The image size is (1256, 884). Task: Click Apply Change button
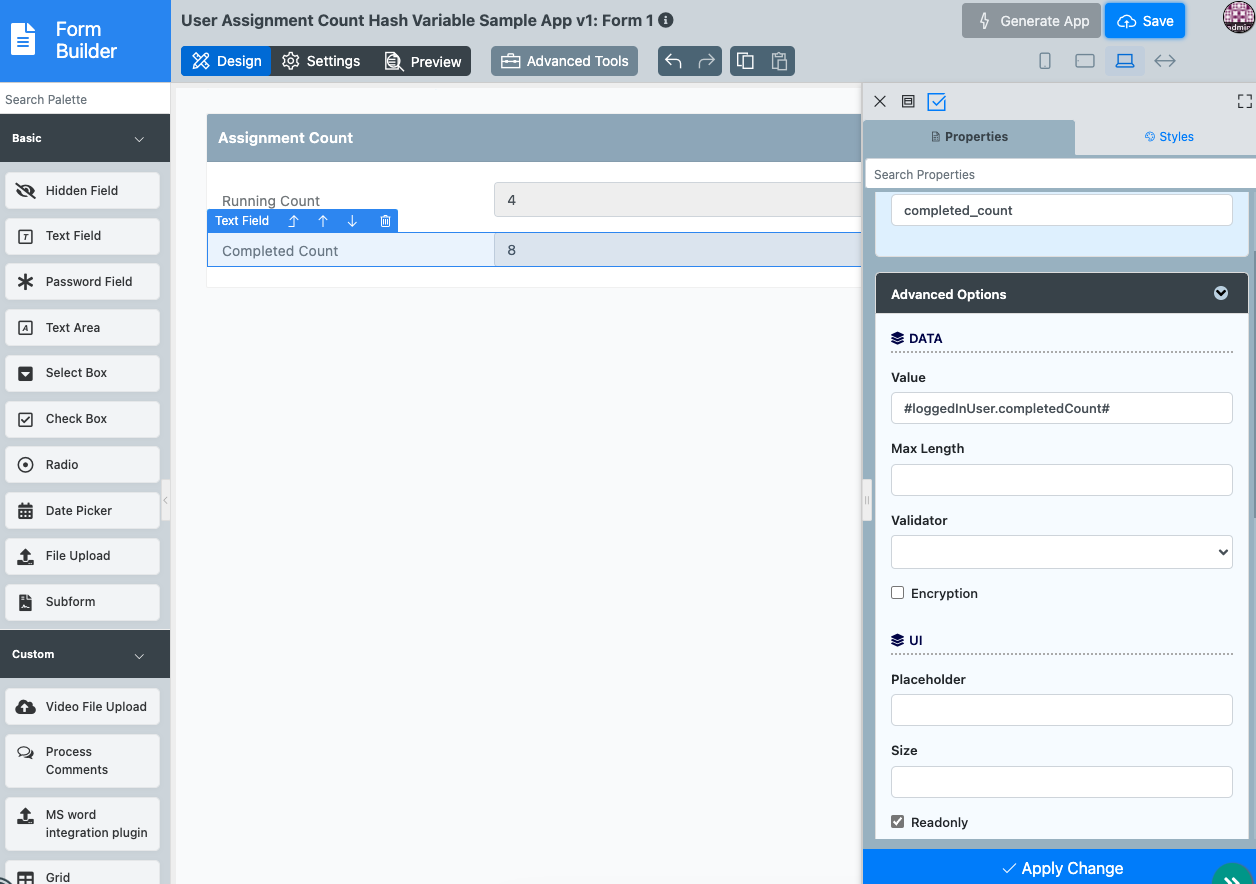click(1060, 867)
